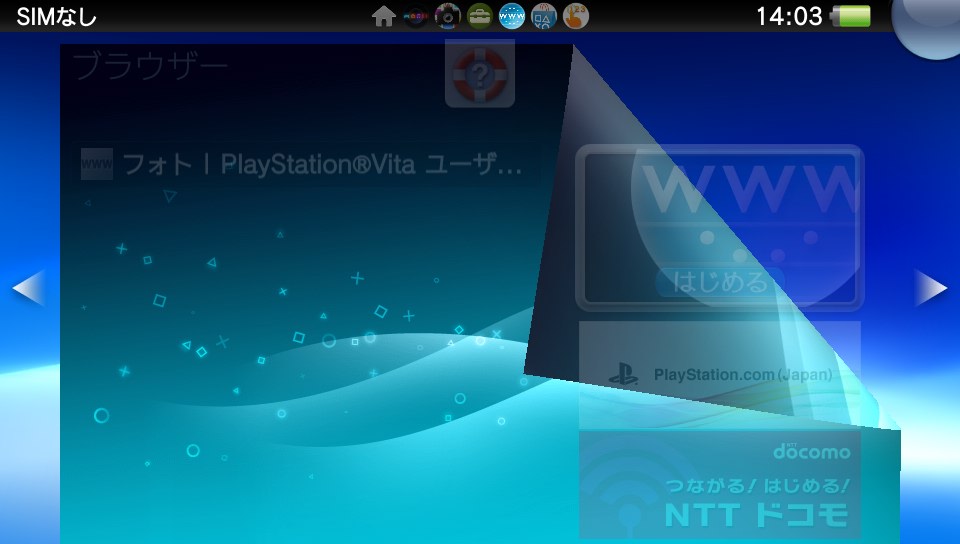This screenshot has height=544, width=960.
Task: Go to the Home screen icon
Action: [x=383, y=17]
